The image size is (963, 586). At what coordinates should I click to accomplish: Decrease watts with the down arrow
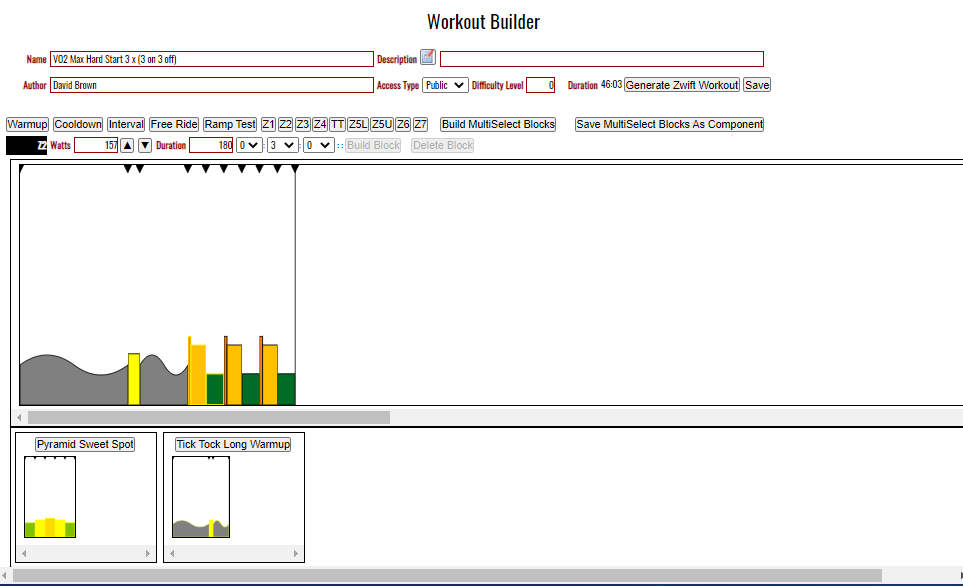(145, 146)
